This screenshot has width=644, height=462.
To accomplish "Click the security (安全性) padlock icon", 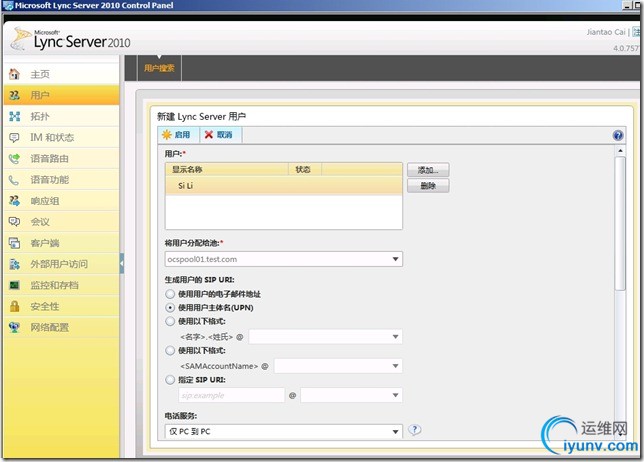I will (x=14, y=306).
